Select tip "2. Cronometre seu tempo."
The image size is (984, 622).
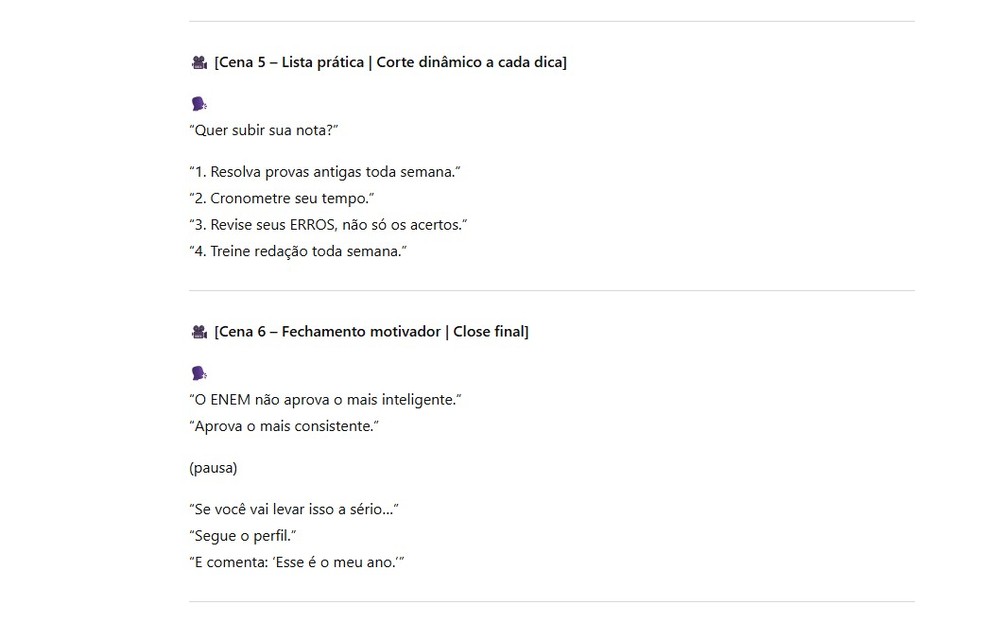pos(281,198)
